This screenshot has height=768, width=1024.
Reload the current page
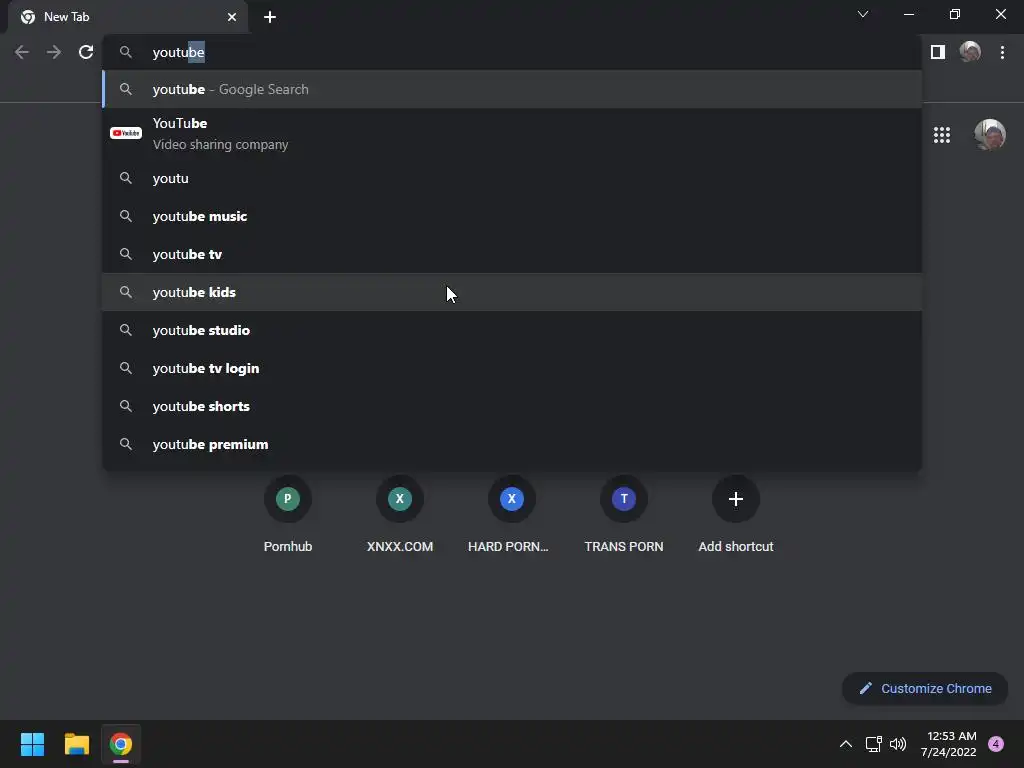pos(86,52)
